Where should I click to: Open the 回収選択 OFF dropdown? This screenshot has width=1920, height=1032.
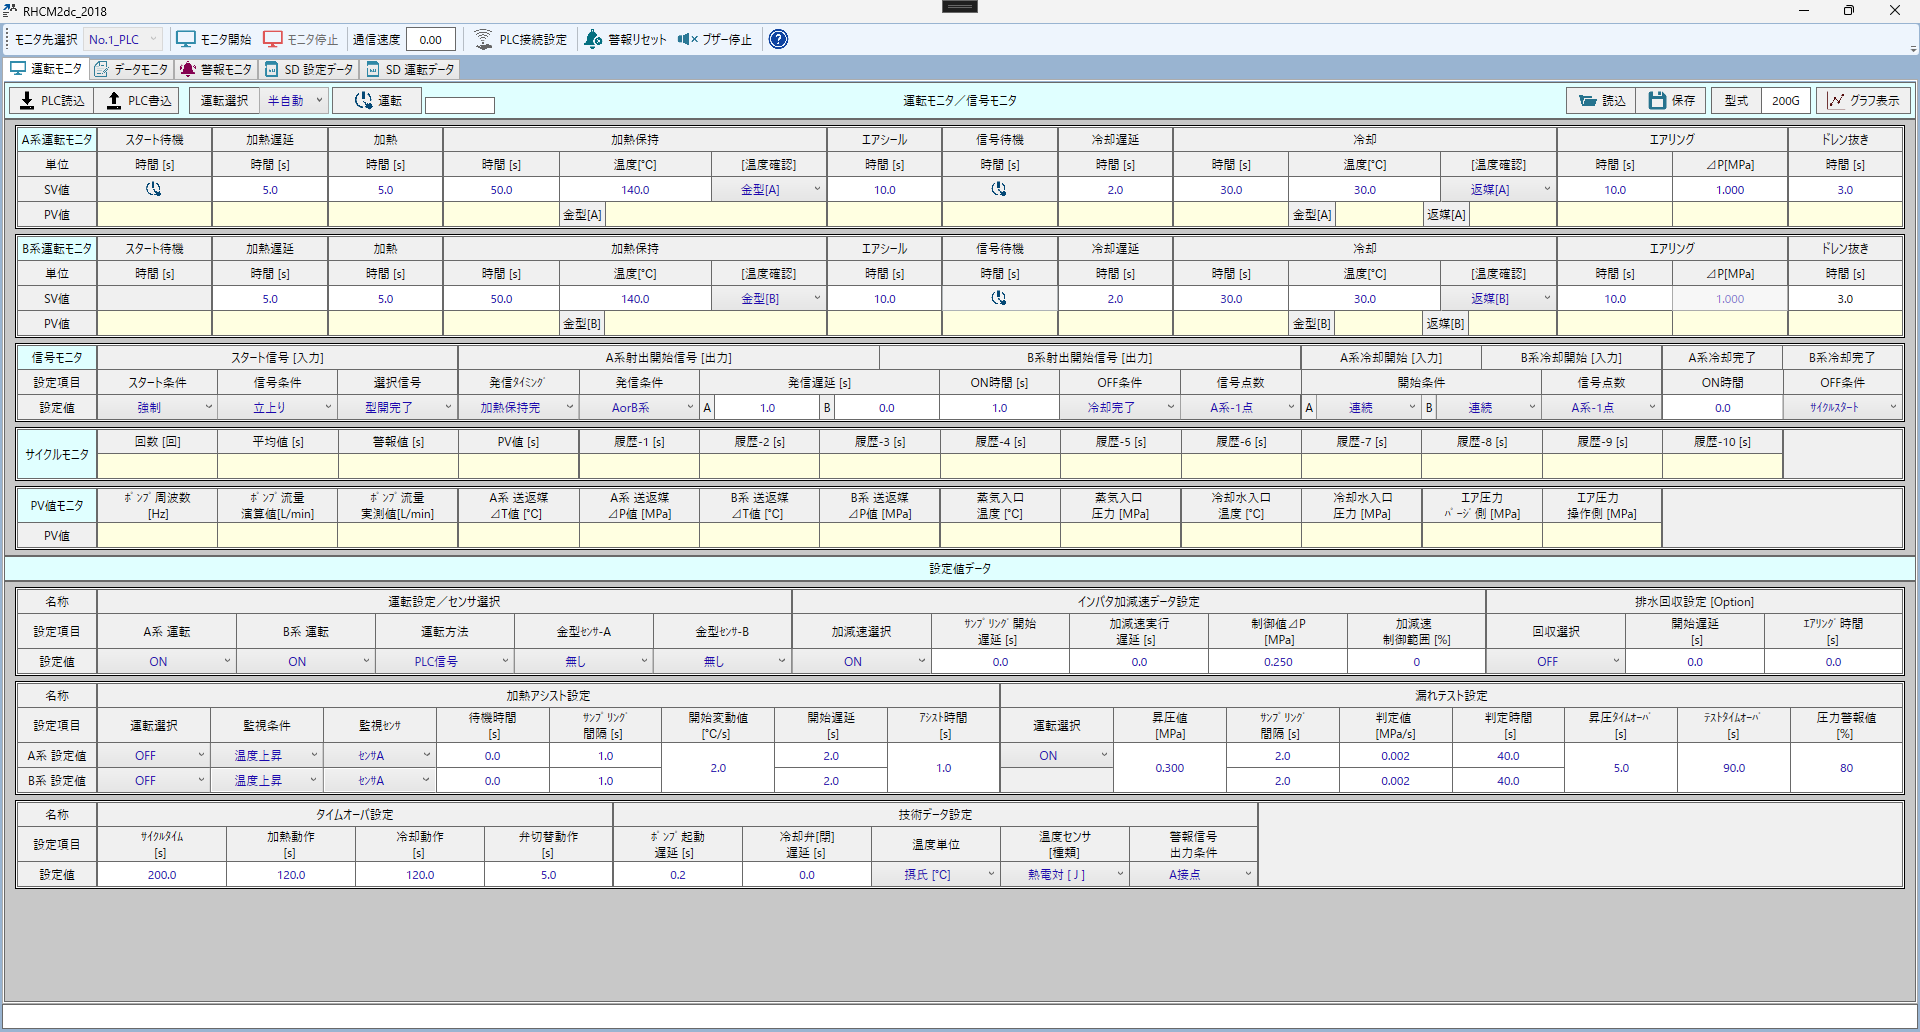1555,662
